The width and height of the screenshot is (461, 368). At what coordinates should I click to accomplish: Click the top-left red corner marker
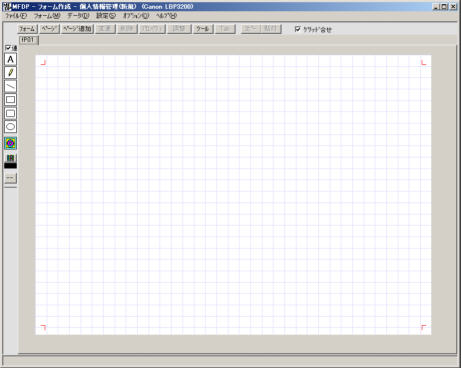coord(43,62)
